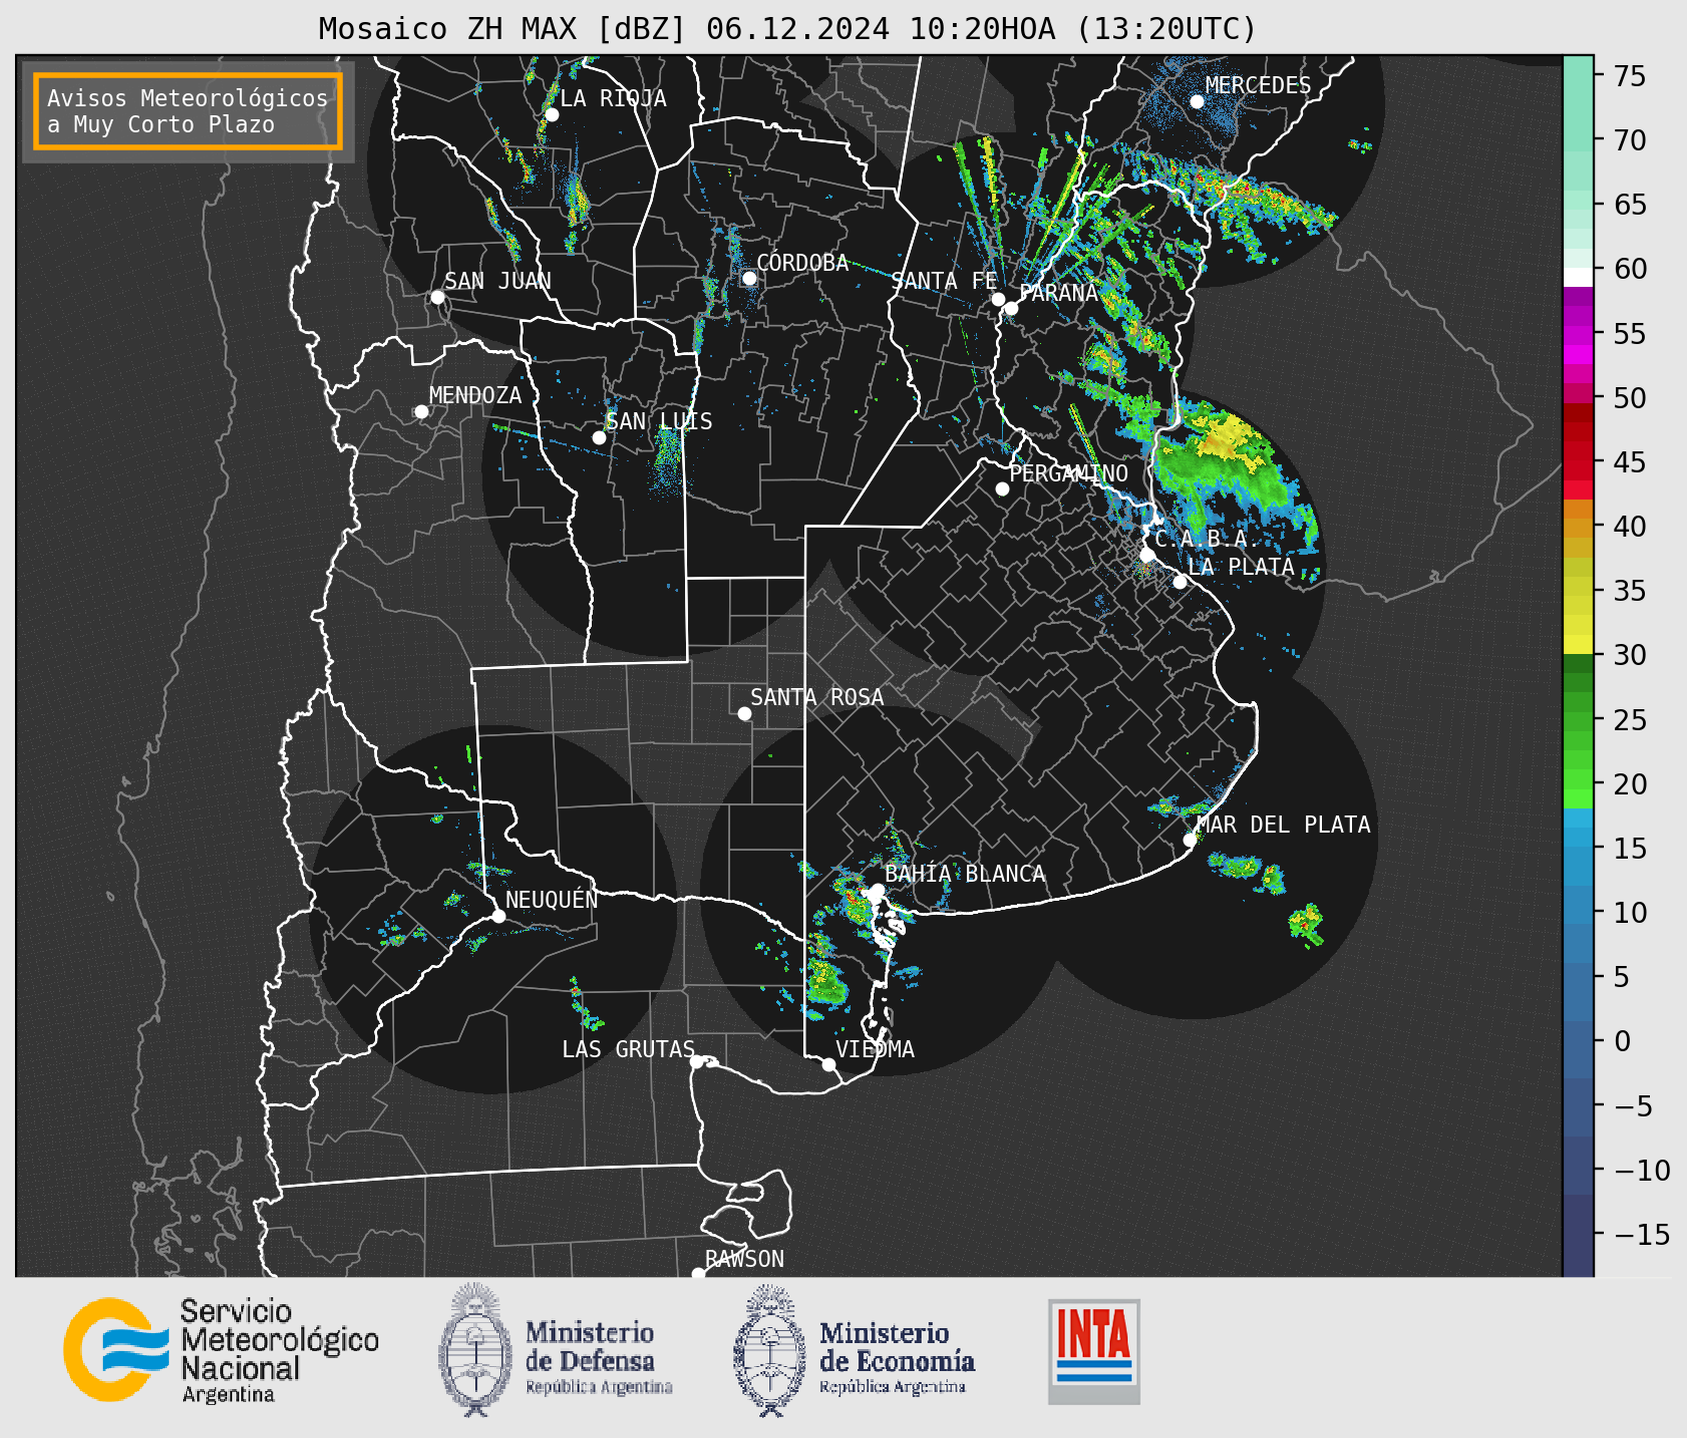
Task: Click the Avisos Meteorológicos a Muy Corto Plazo box
Action: (188, 111)
